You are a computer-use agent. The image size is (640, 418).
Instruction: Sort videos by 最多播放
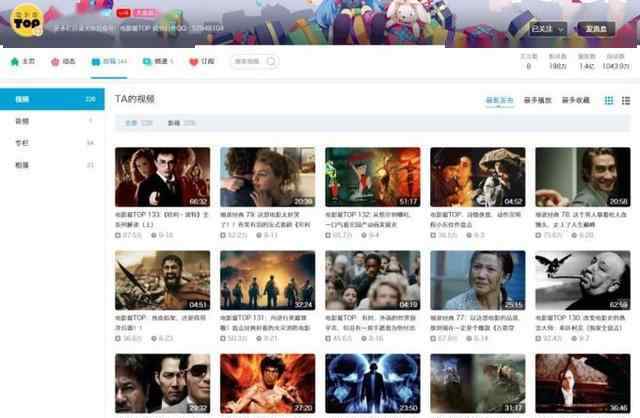pos(538,100)
